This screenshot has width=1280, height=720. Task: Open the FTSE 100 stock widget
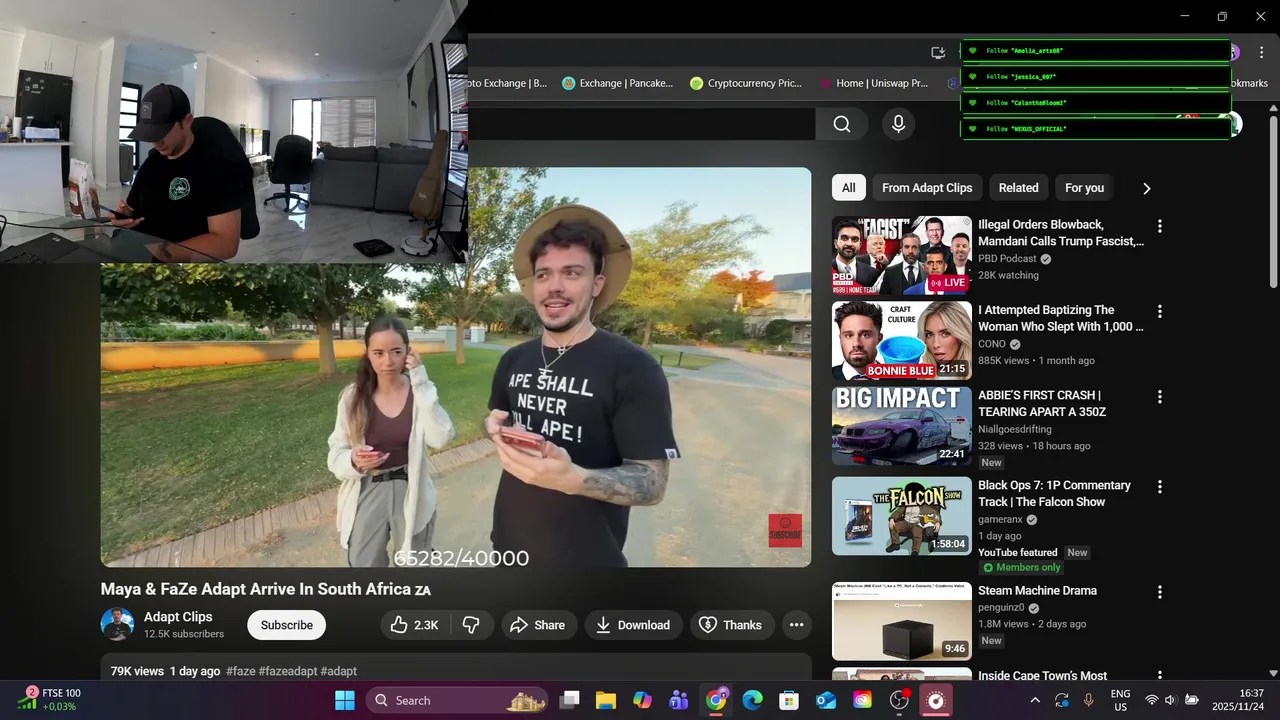coord(50,700)
